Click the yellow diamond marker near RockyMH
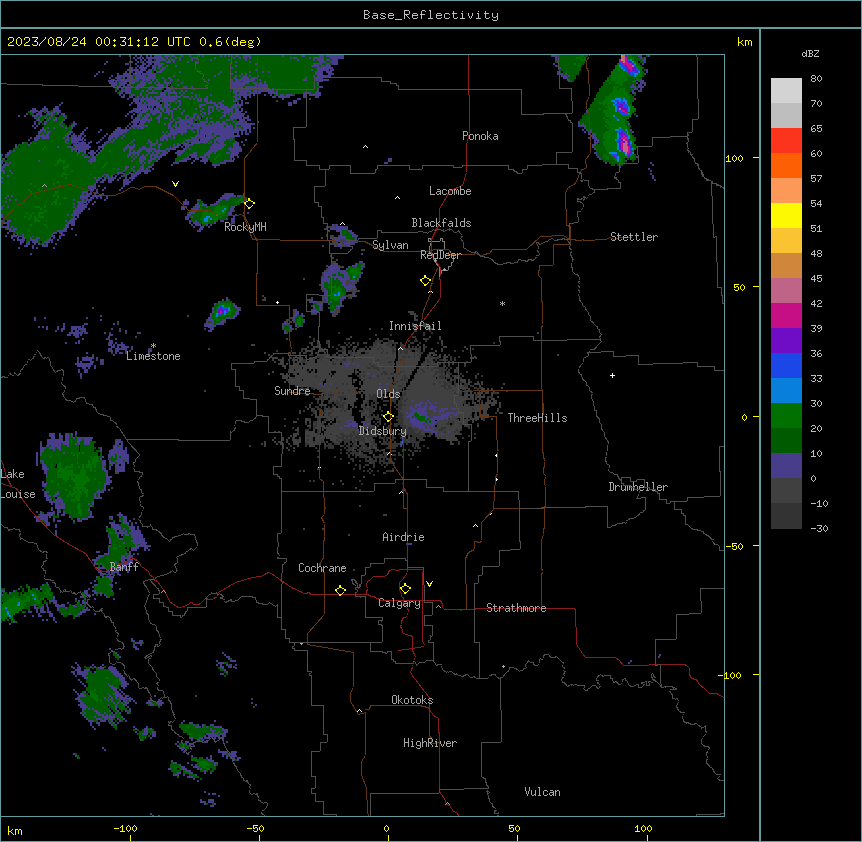 pos(250,204)
